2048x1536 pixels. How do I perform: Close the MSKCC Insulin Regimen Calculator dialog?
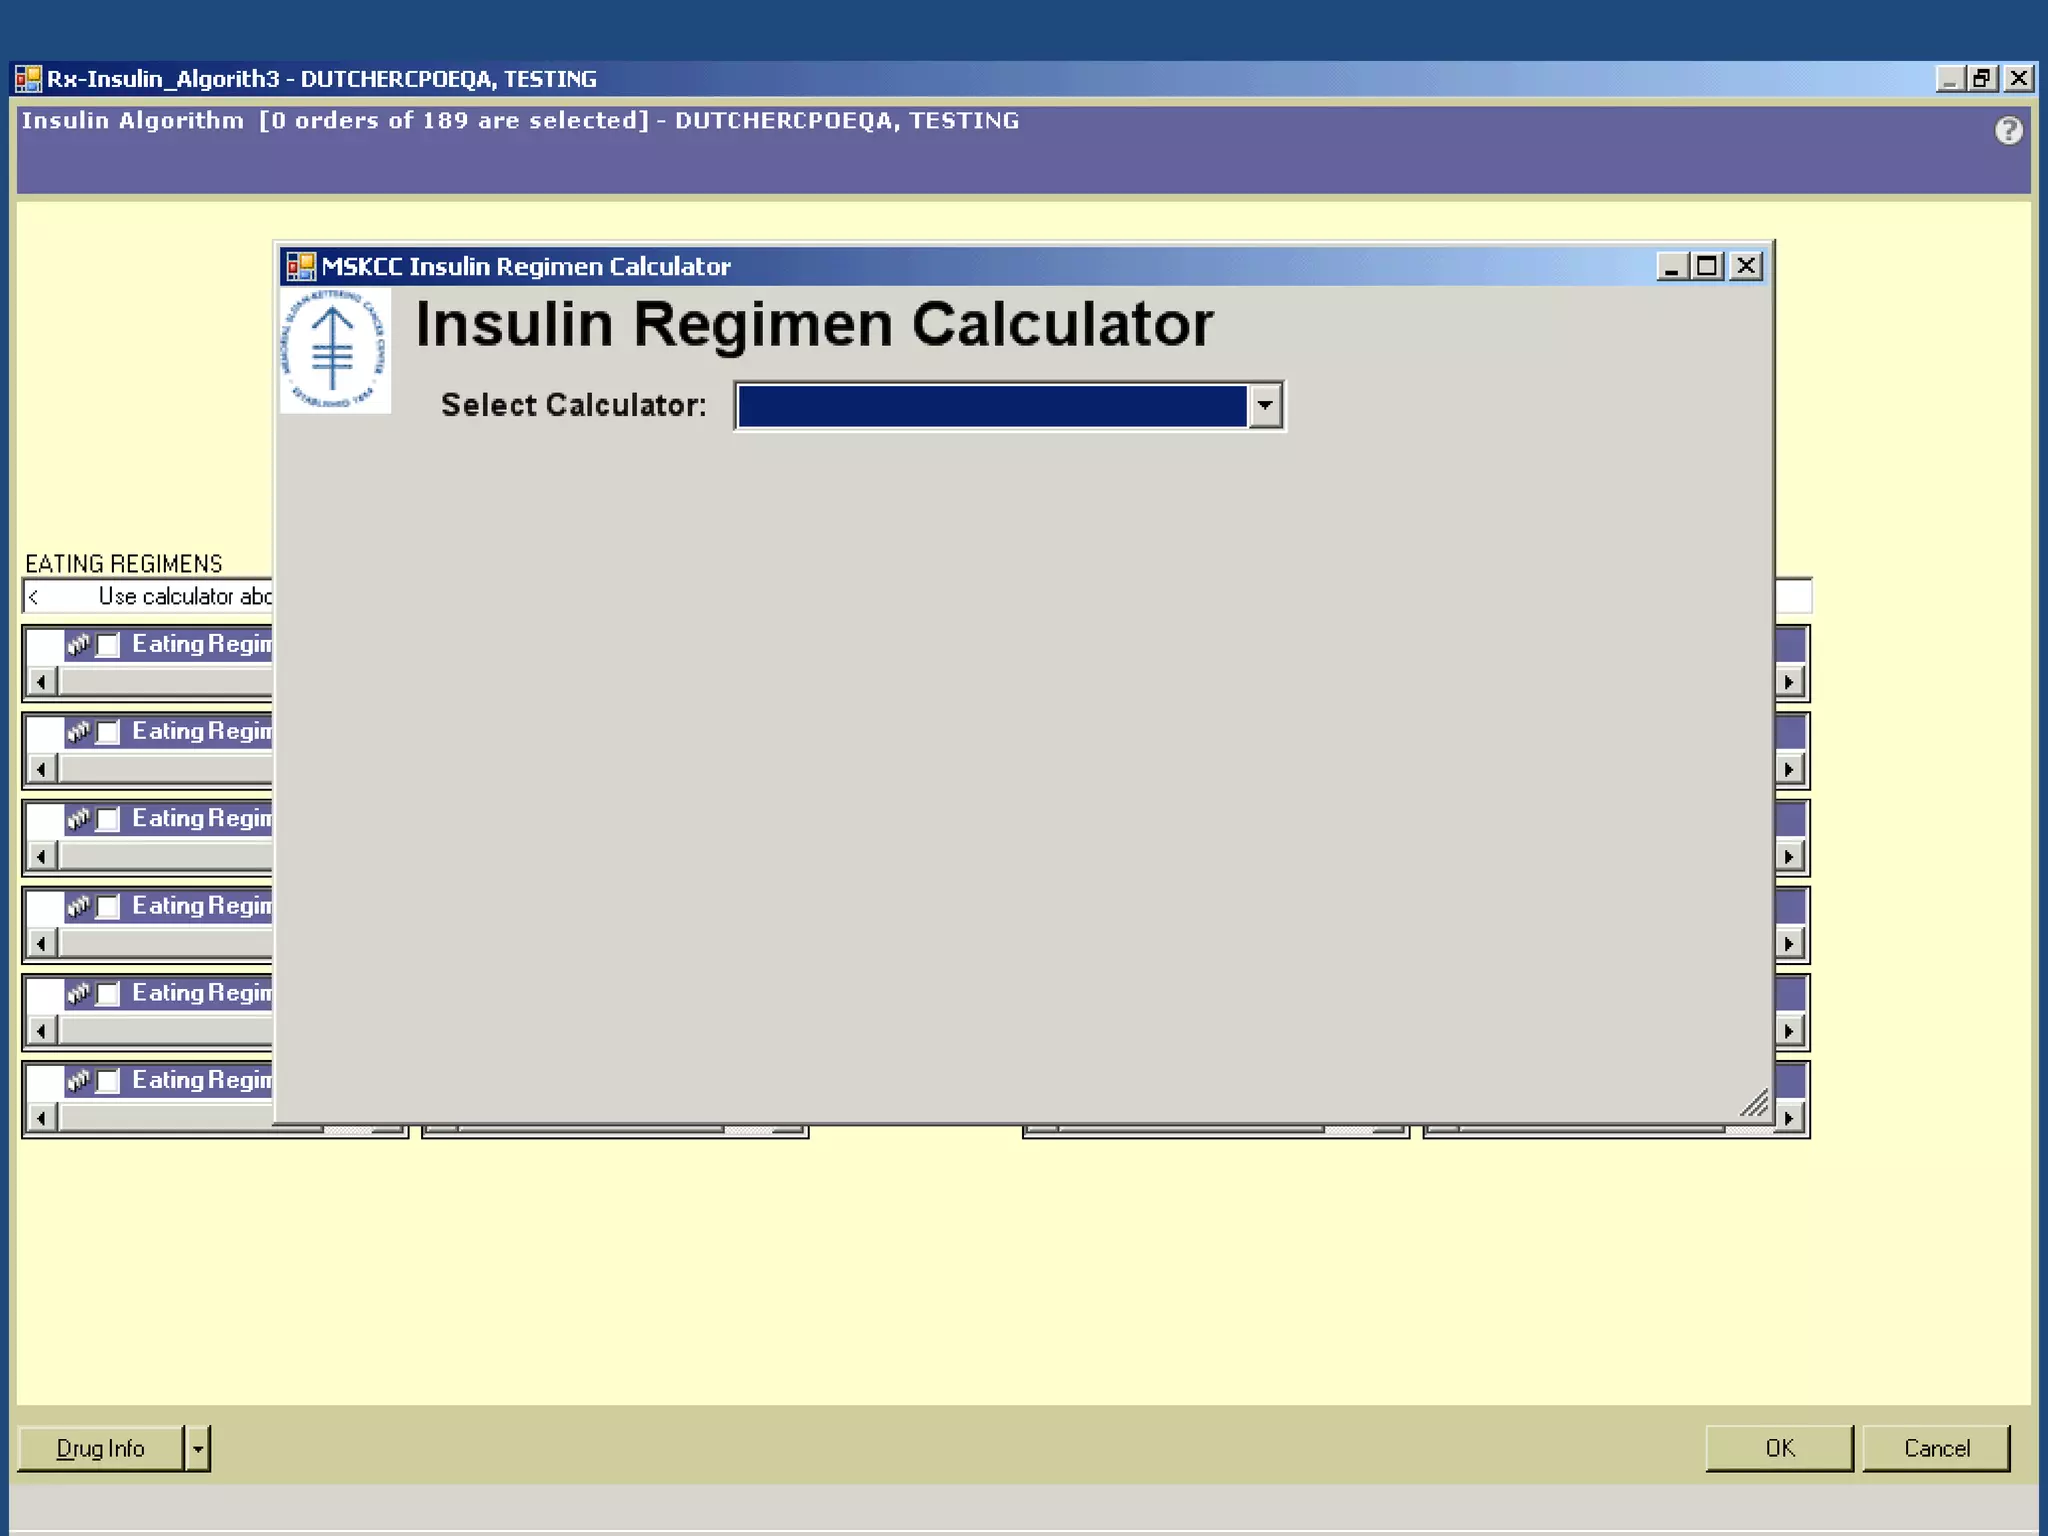click(1746, 266)
